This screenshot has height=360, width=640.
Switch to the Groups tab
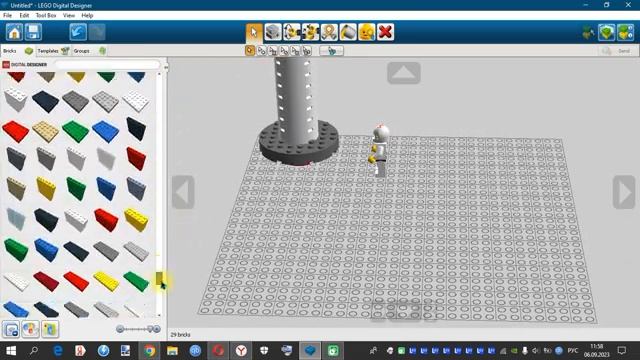[x=89, y=51]
